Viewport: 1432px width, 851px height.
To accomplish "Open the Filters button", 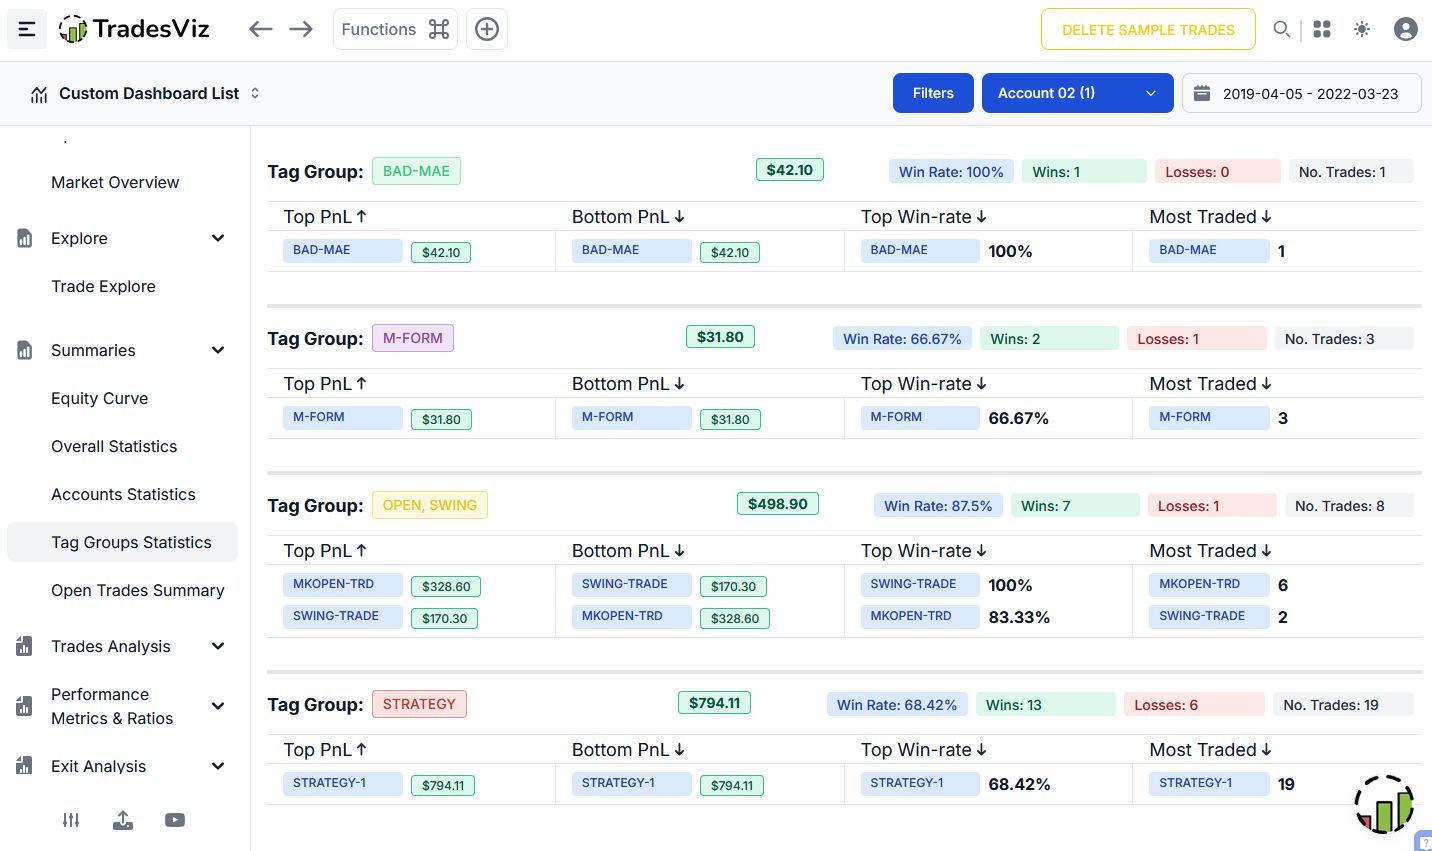I will (x=933, y=93).
